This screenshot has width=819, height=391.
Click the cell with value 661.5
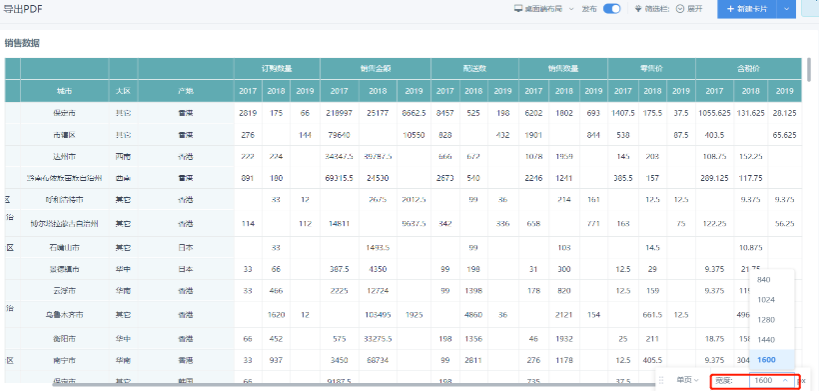pos(653,315)
